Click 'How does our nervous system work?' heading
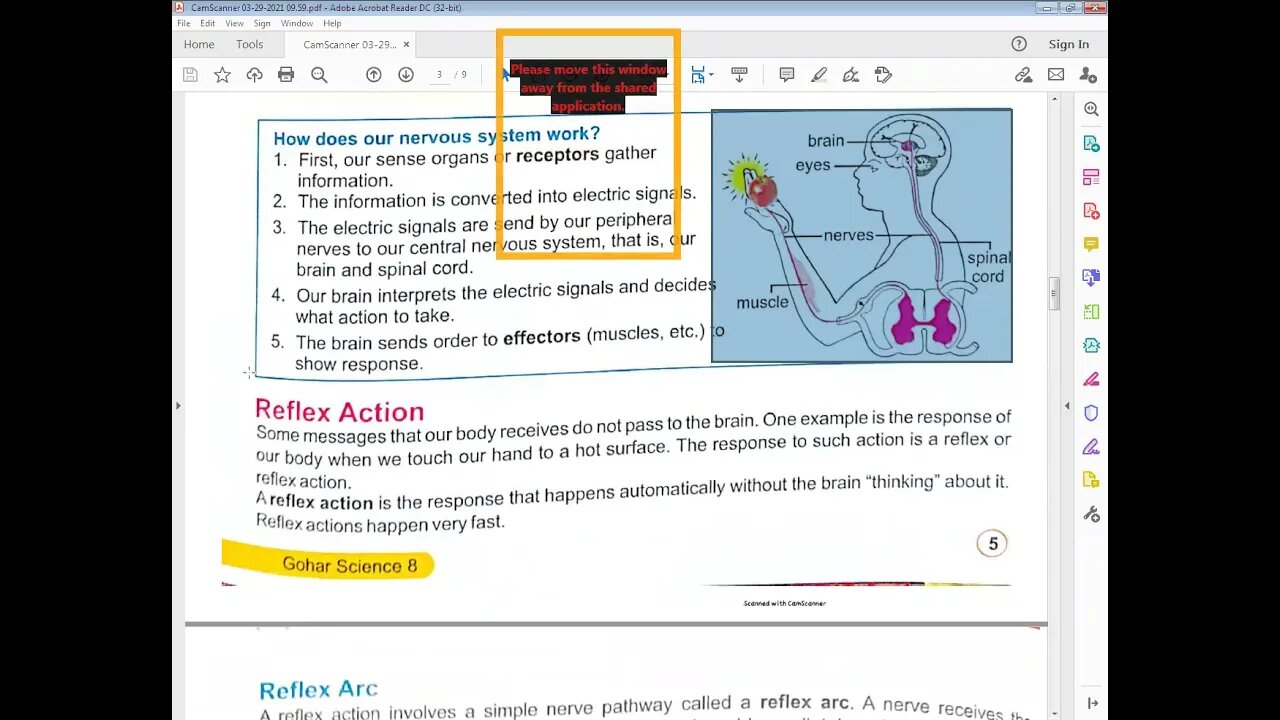The height and width of the screenshot is (720, 1280). click(437, 136)
